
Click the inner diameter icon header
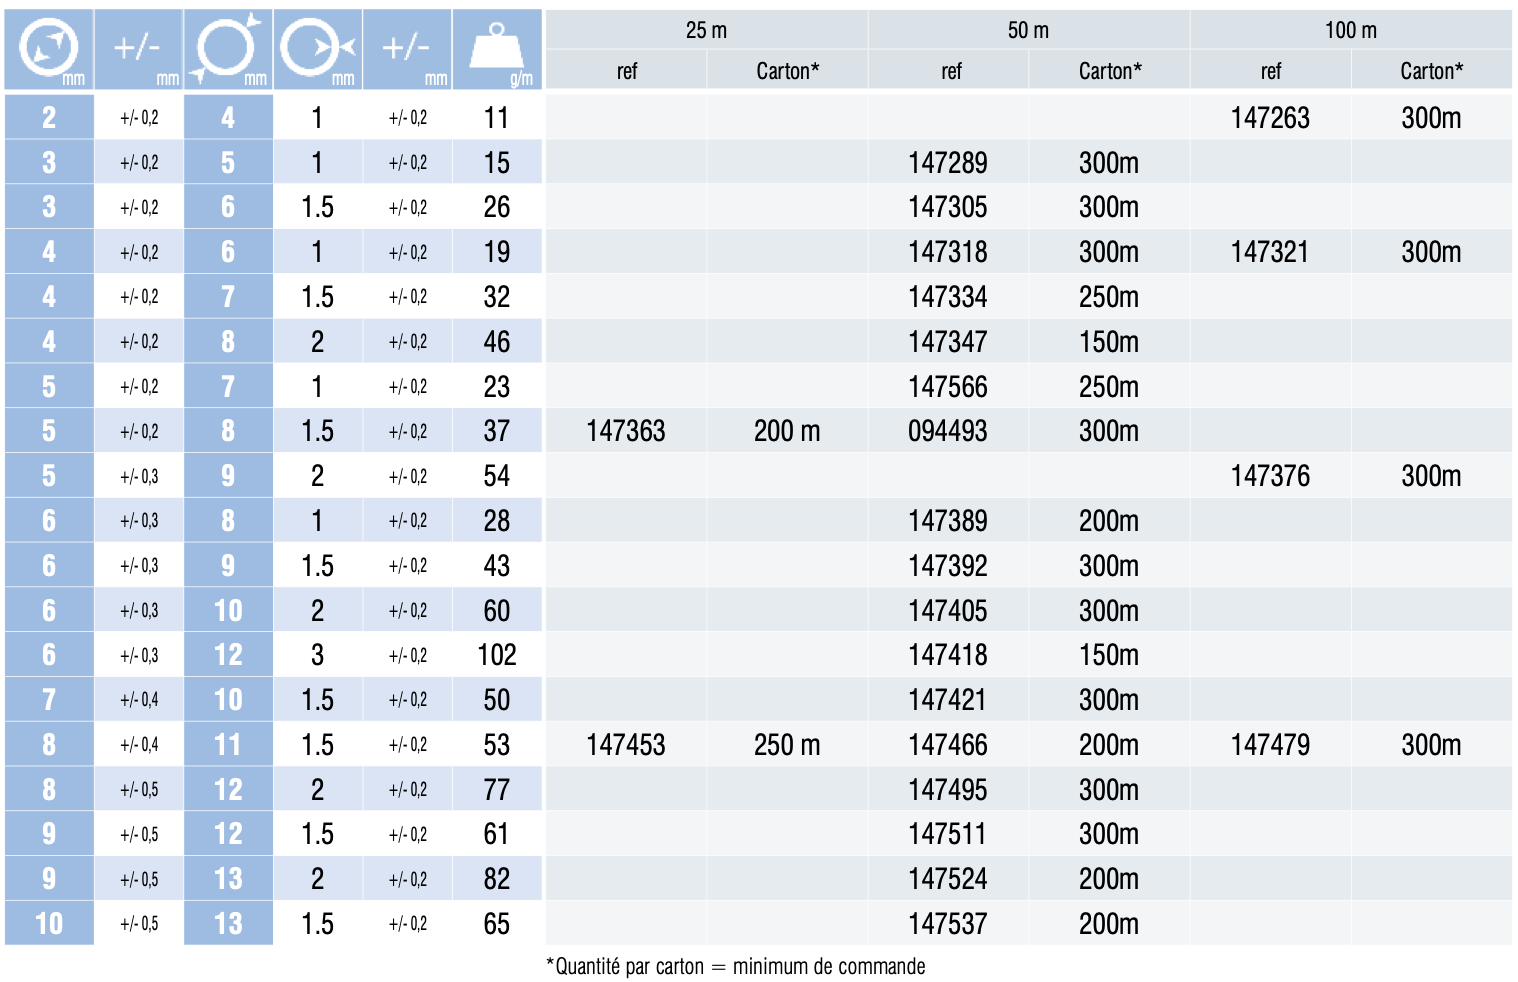(x=49, y=49)
